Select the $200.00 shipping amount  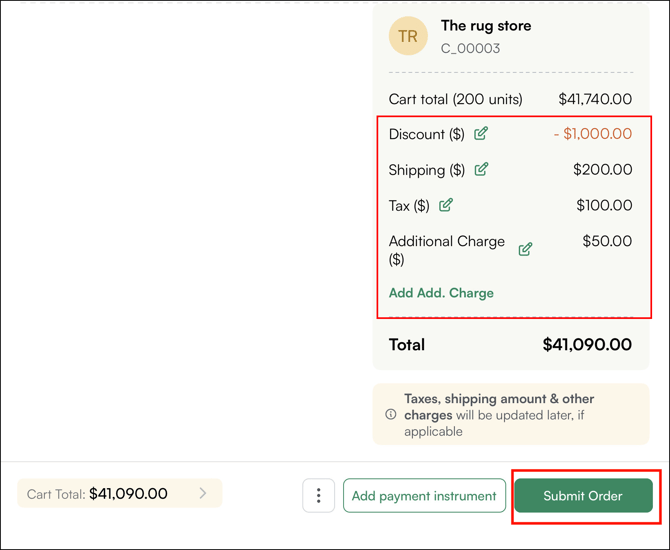pos(602,169)
